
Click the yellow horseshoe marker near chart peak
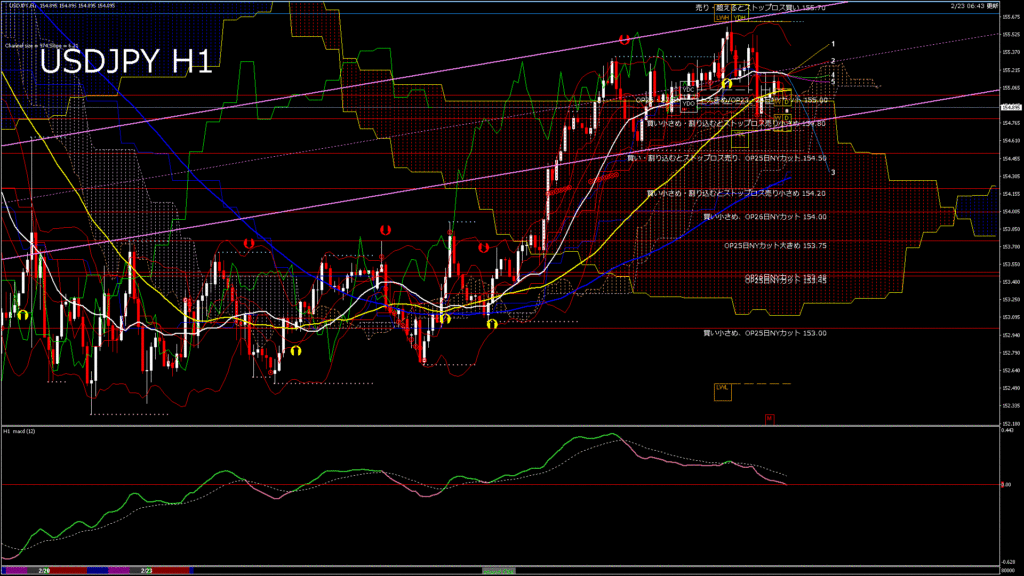tap(727, 83)
